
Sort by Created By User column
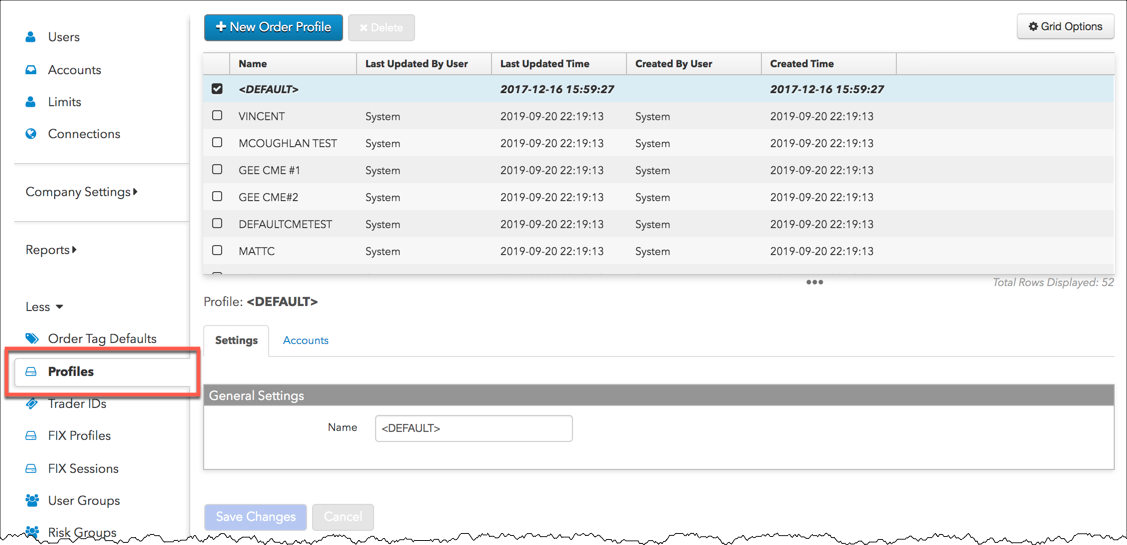point(694,63)
